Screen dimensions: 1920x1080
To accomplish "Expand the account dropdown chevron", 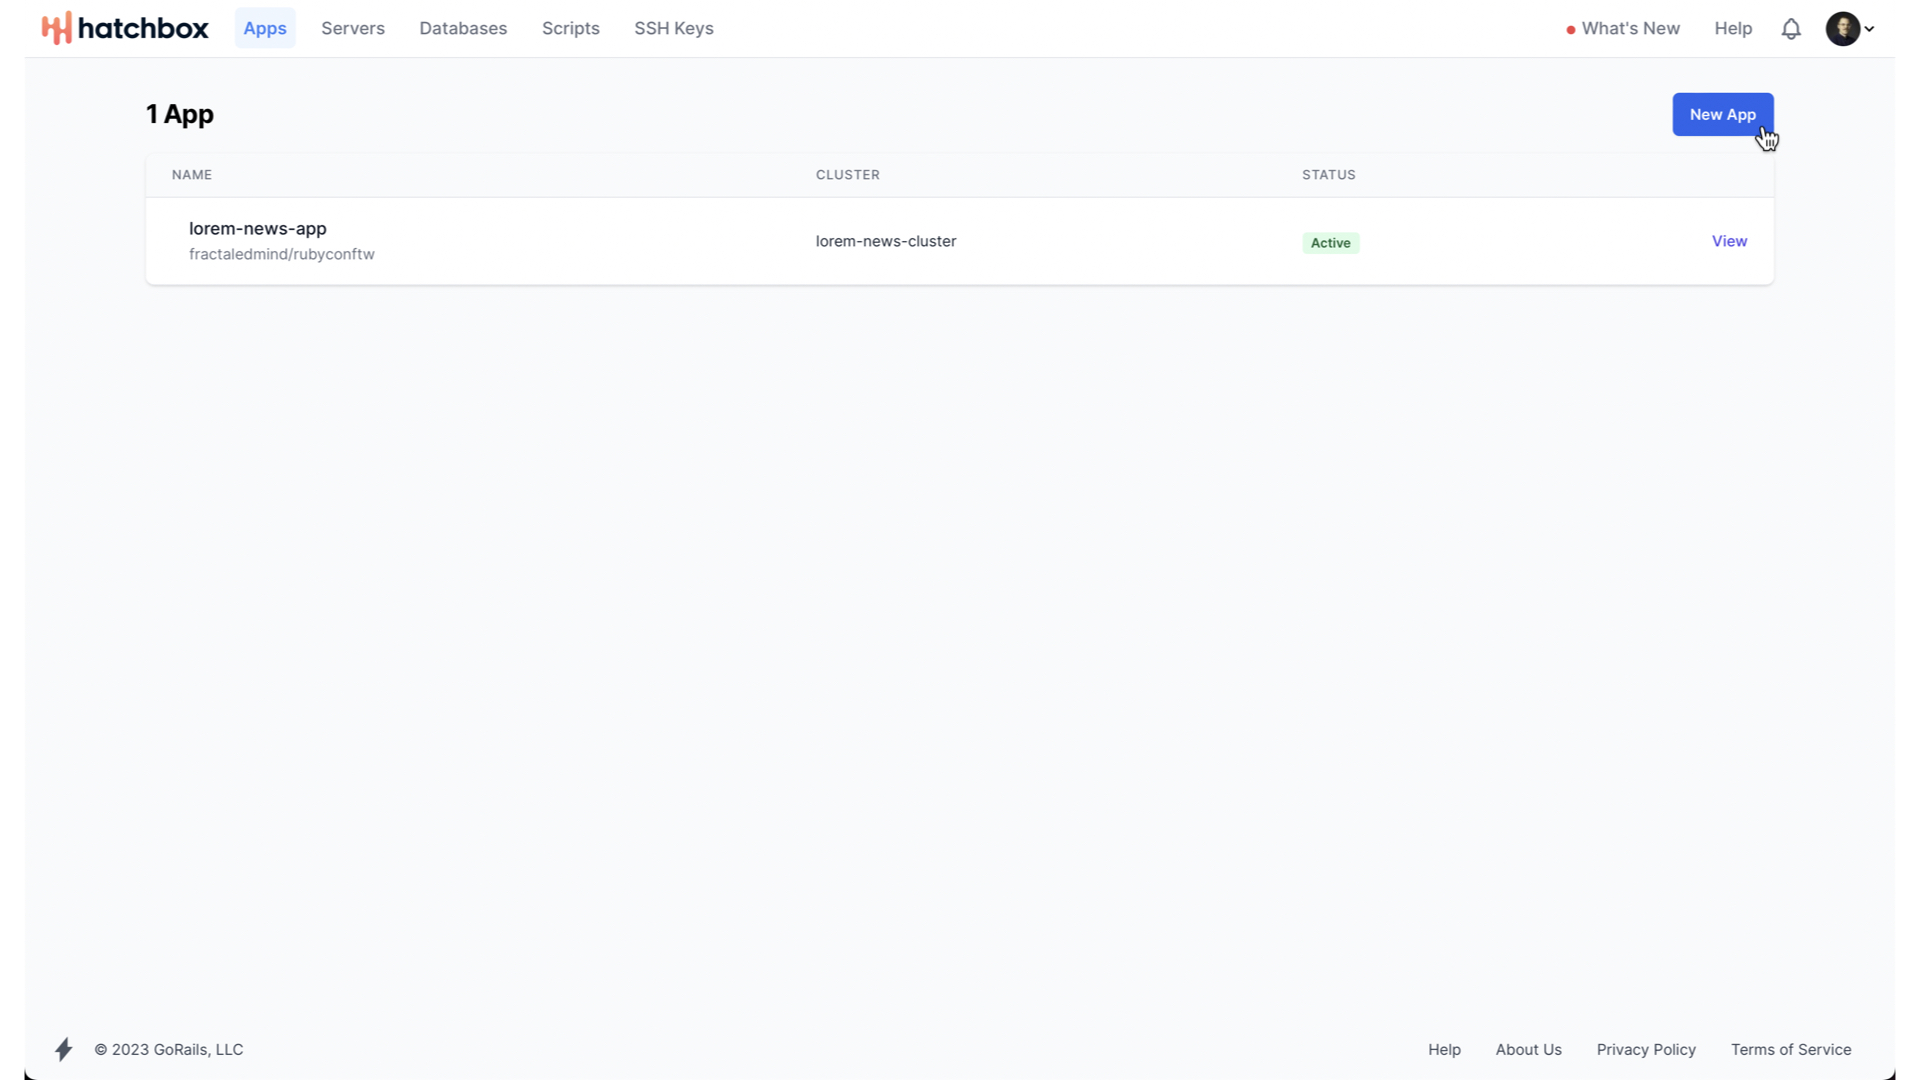I will (1869, 29).
